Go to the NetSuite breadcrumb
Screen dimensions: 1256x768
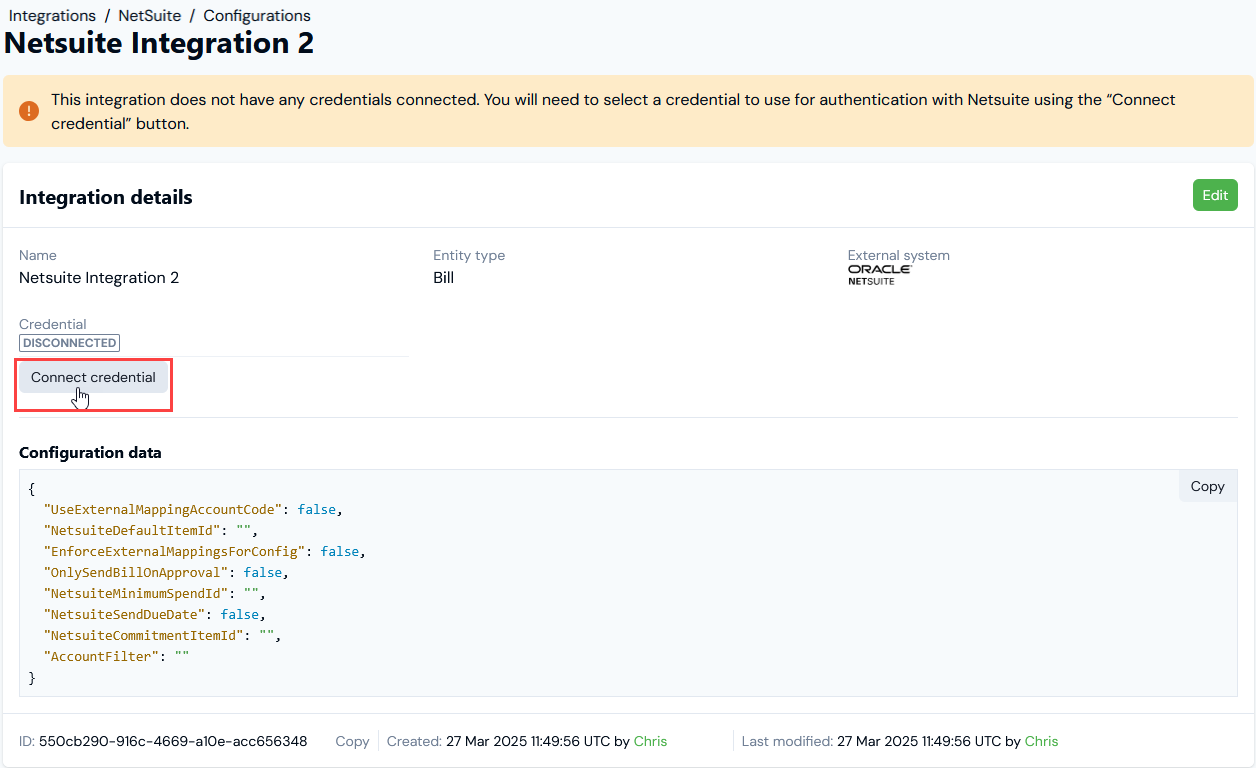tap(150, 16)
